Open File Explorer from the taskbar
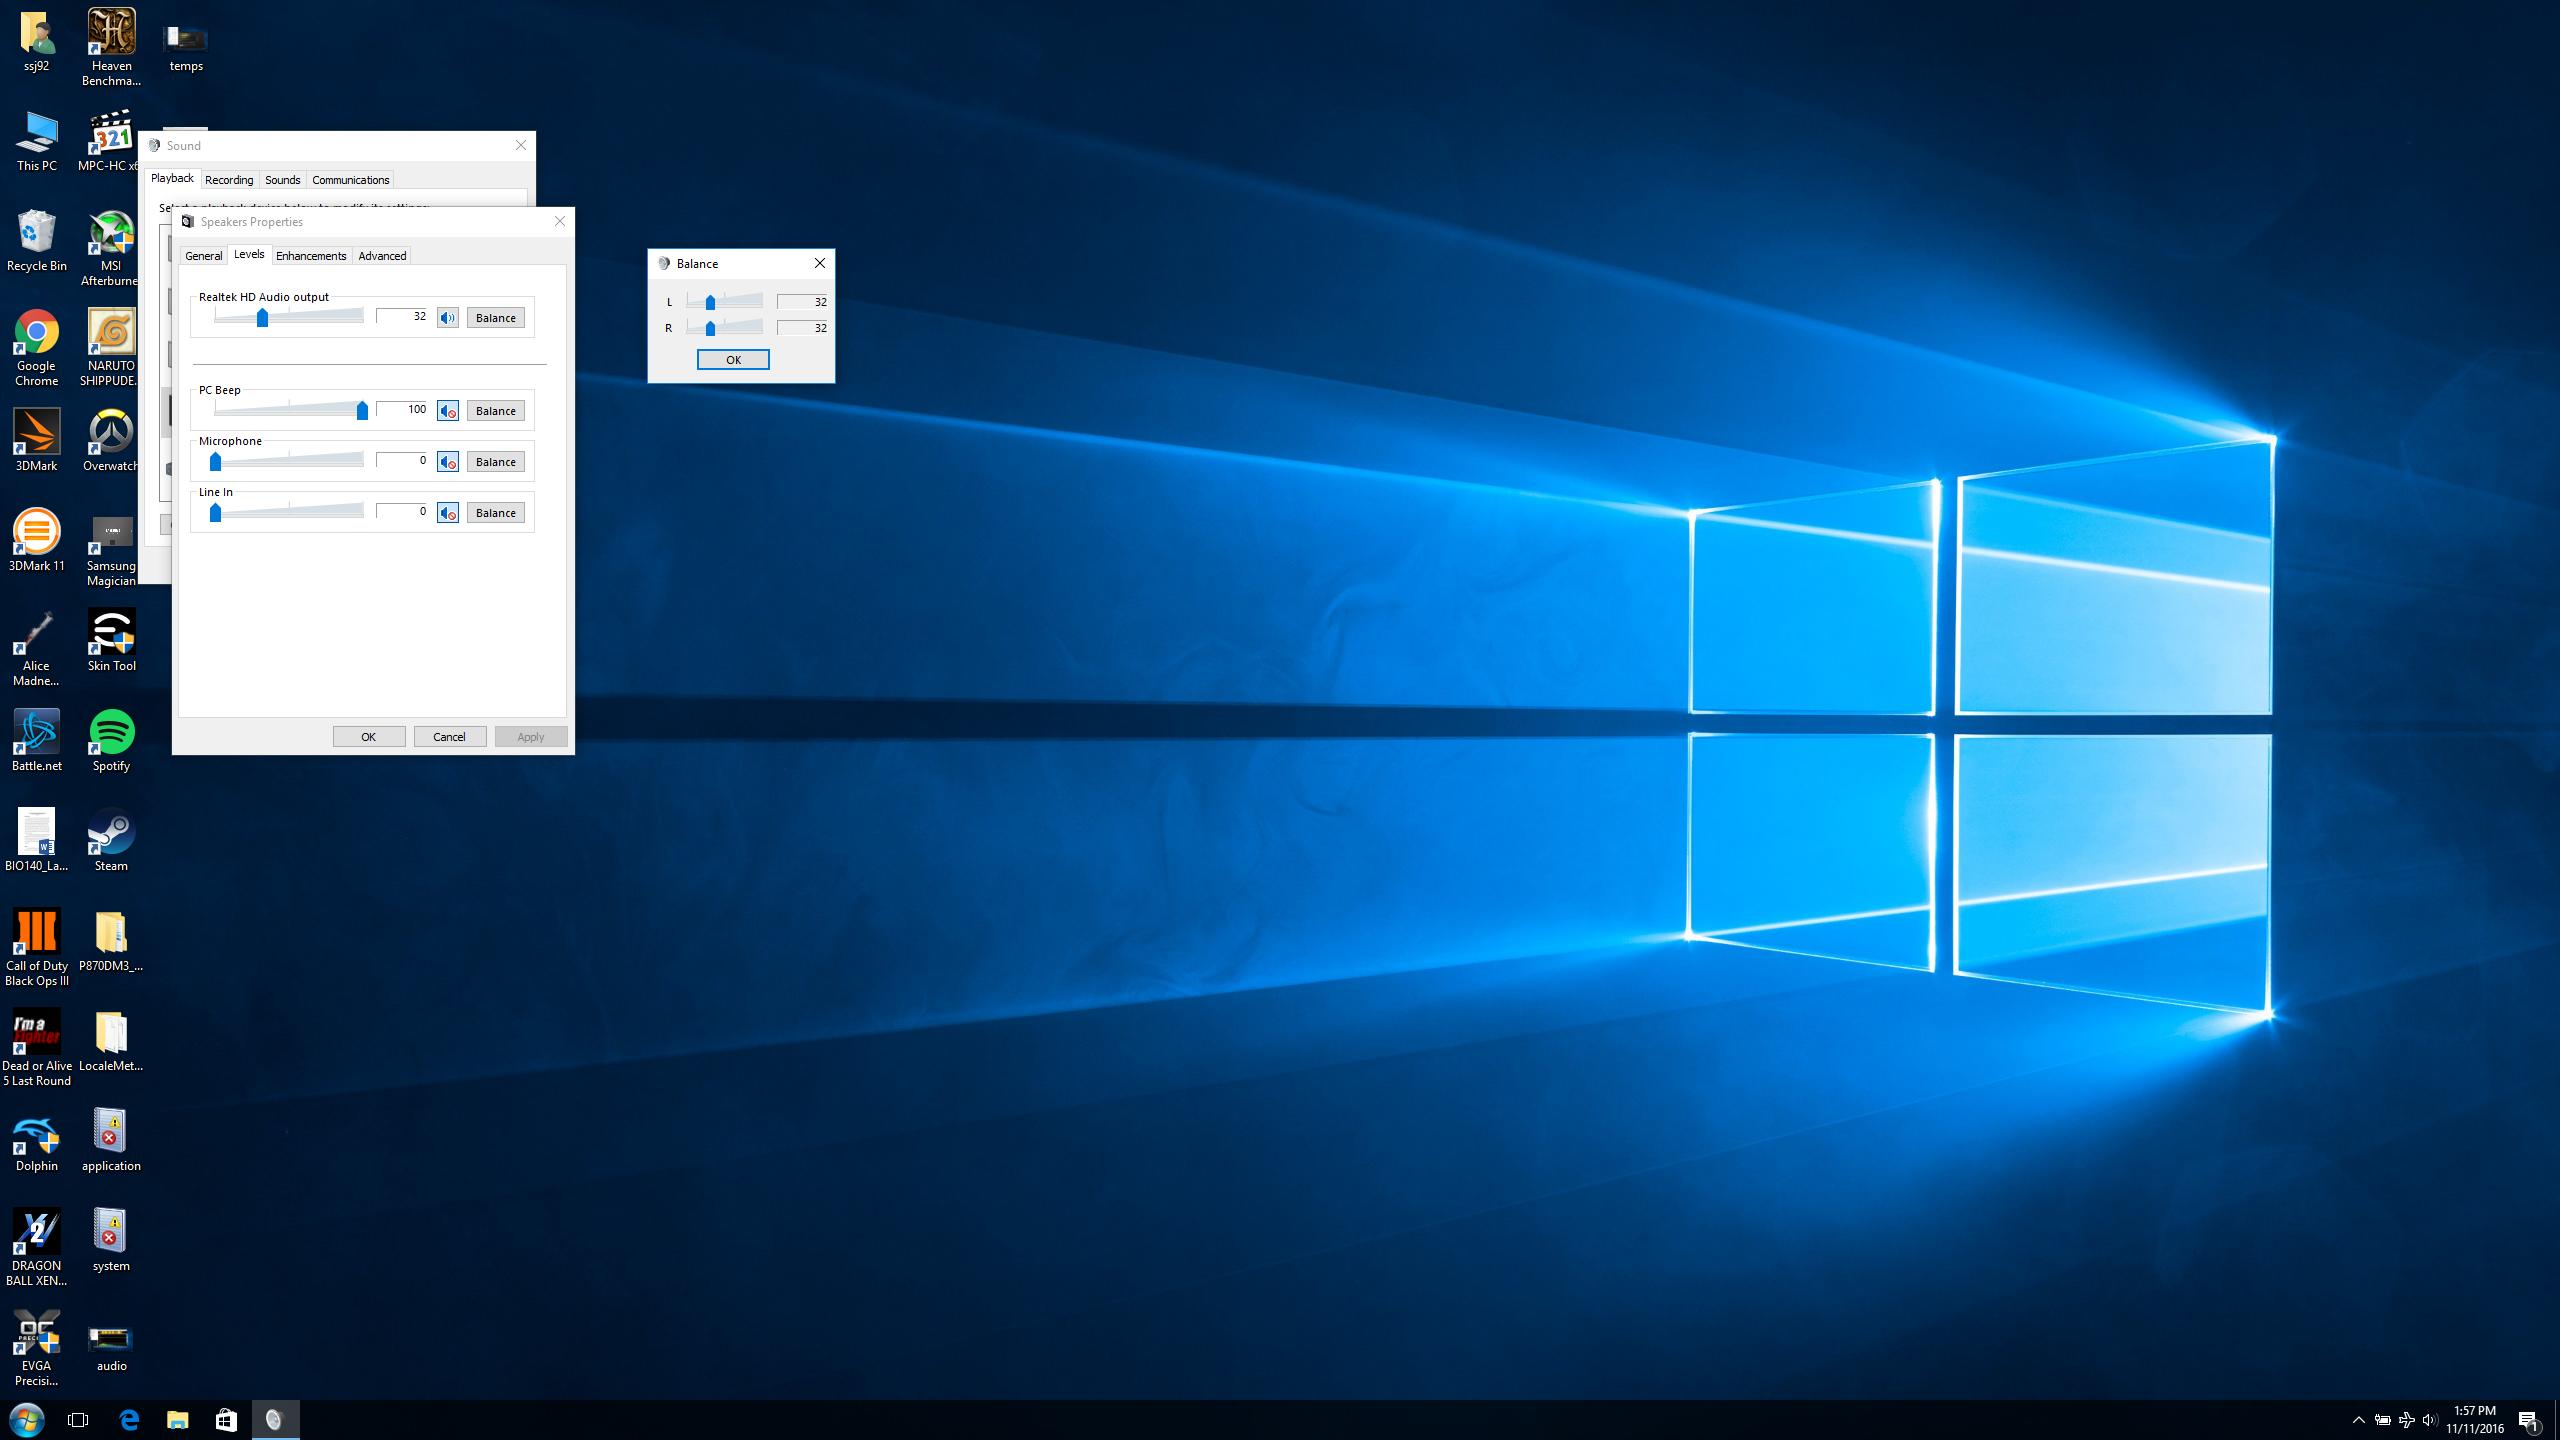2560x1440 pixels. pyautogui.click(x=177, y=1419)
